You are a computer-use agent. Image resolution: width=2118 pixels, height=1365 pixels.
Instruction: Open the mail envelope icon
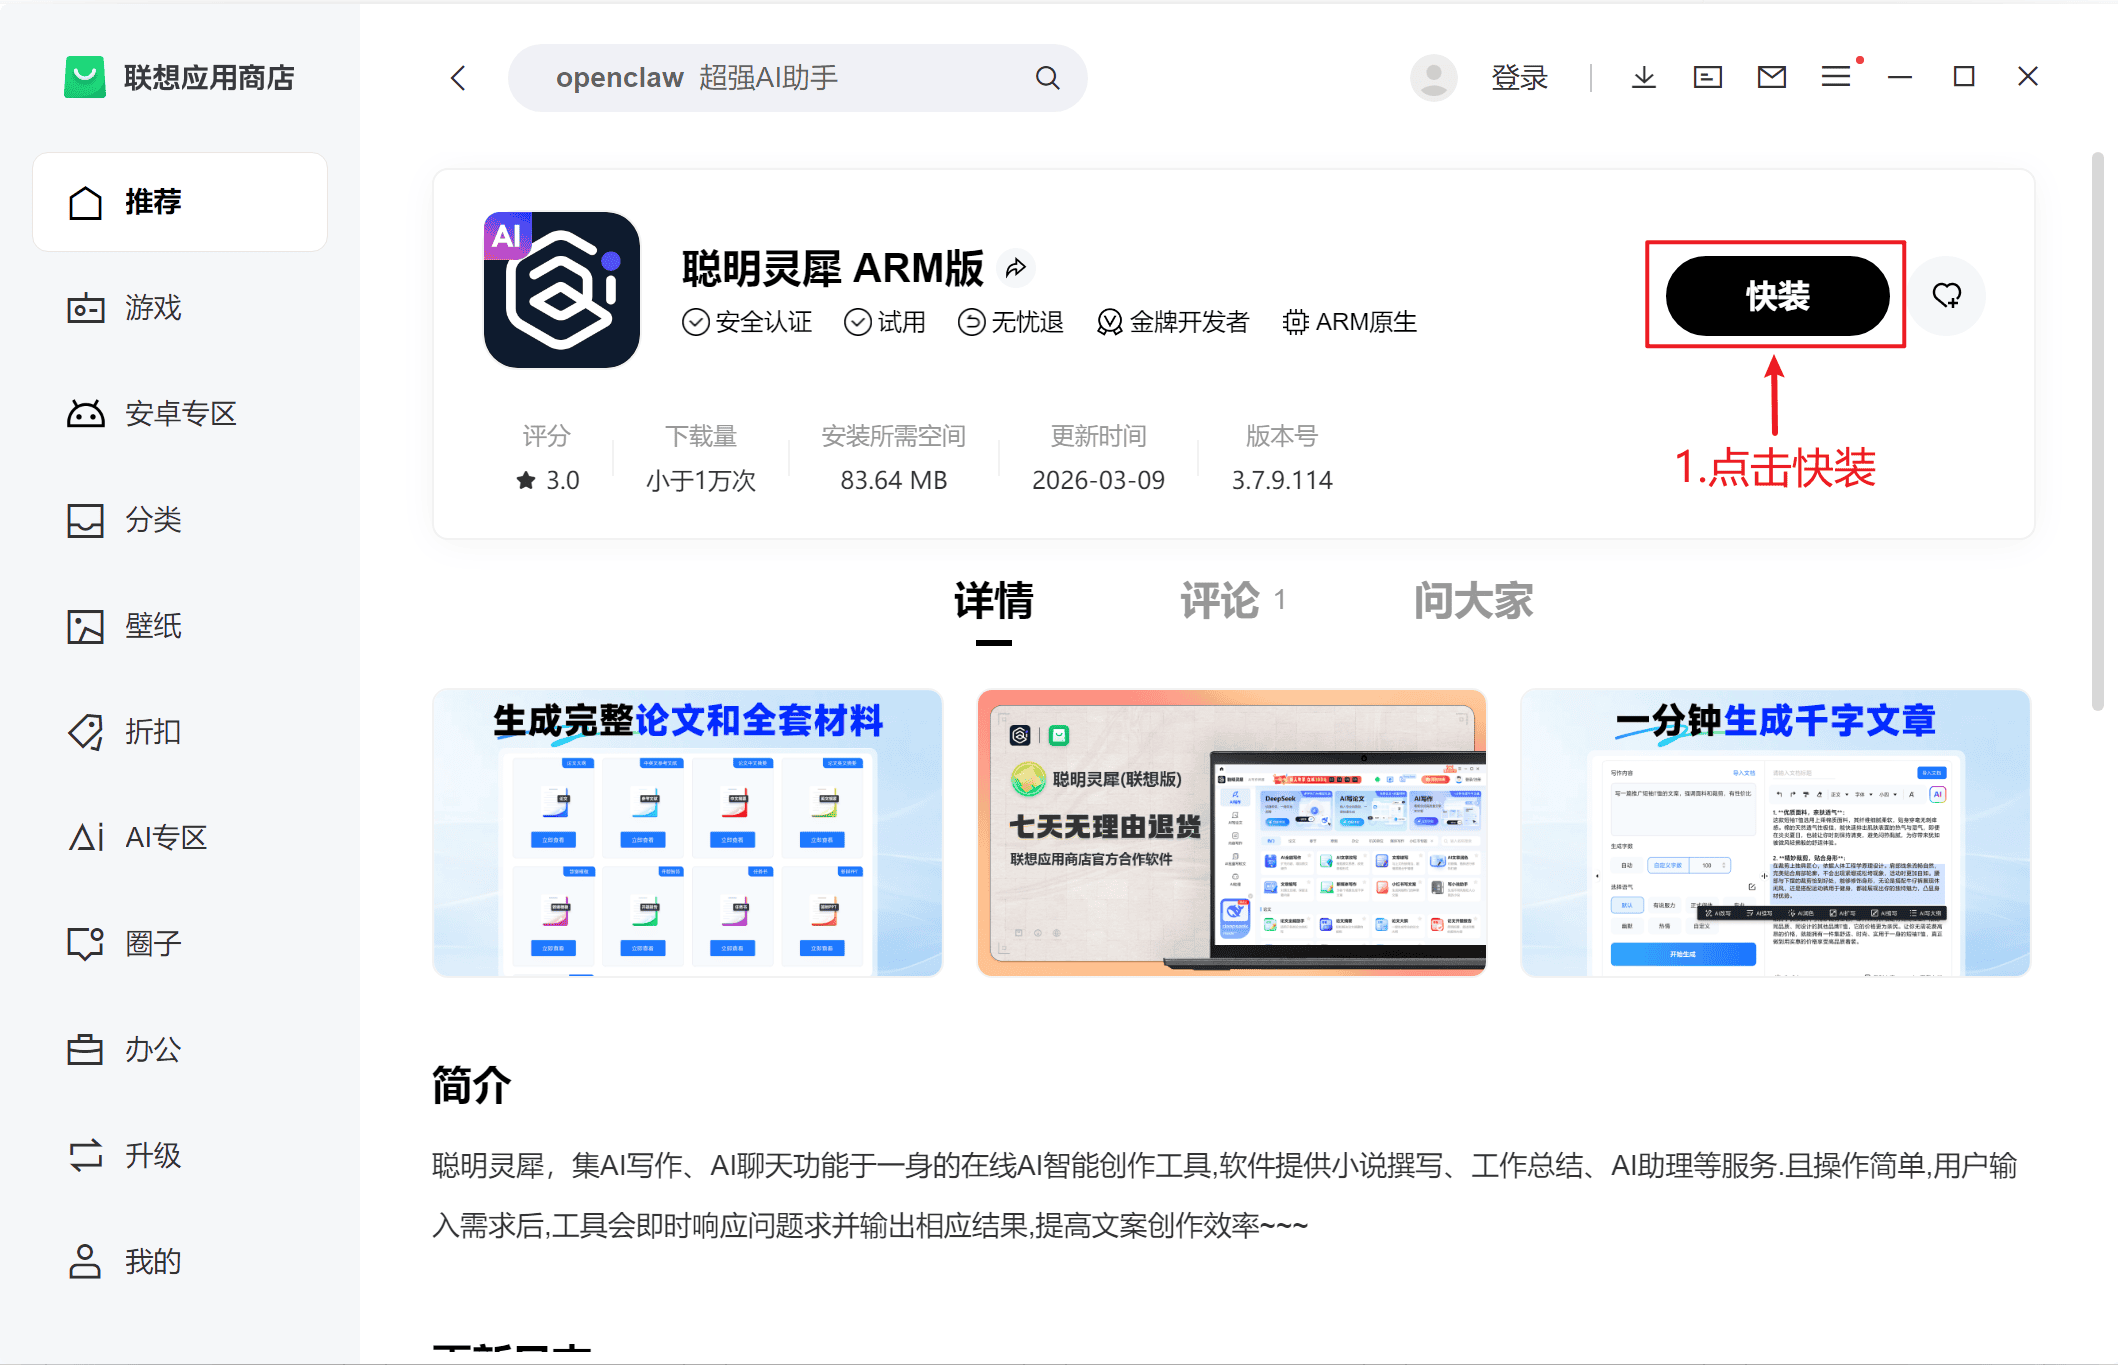tap(1771, 77)
